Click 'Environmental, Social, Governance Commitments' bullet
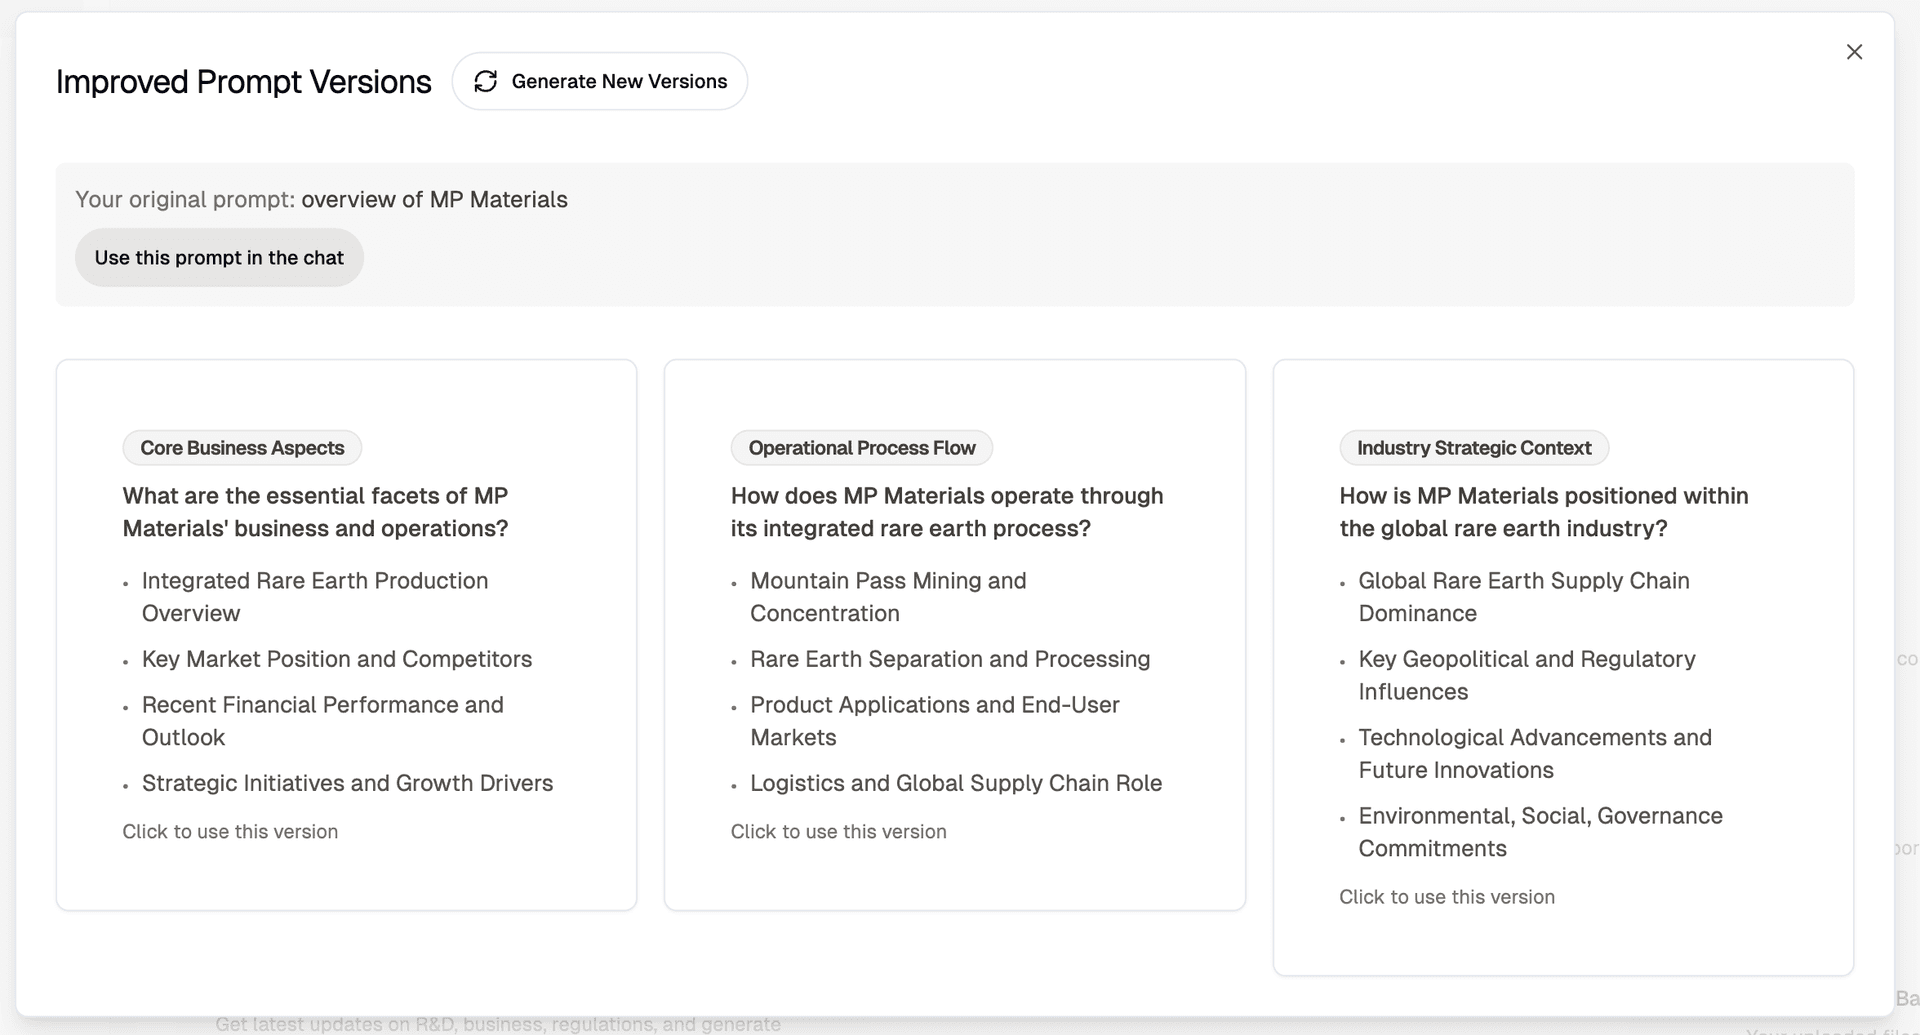This screenshot has height=1035, width=1920. tap(1540, 832)
